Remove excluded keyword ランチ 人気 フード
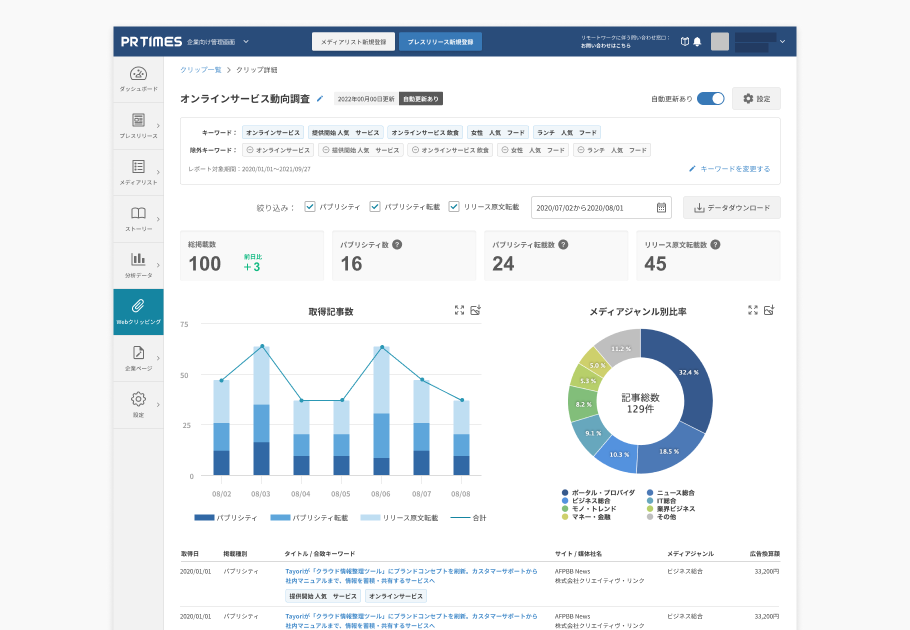 click(x=580, y=150)
